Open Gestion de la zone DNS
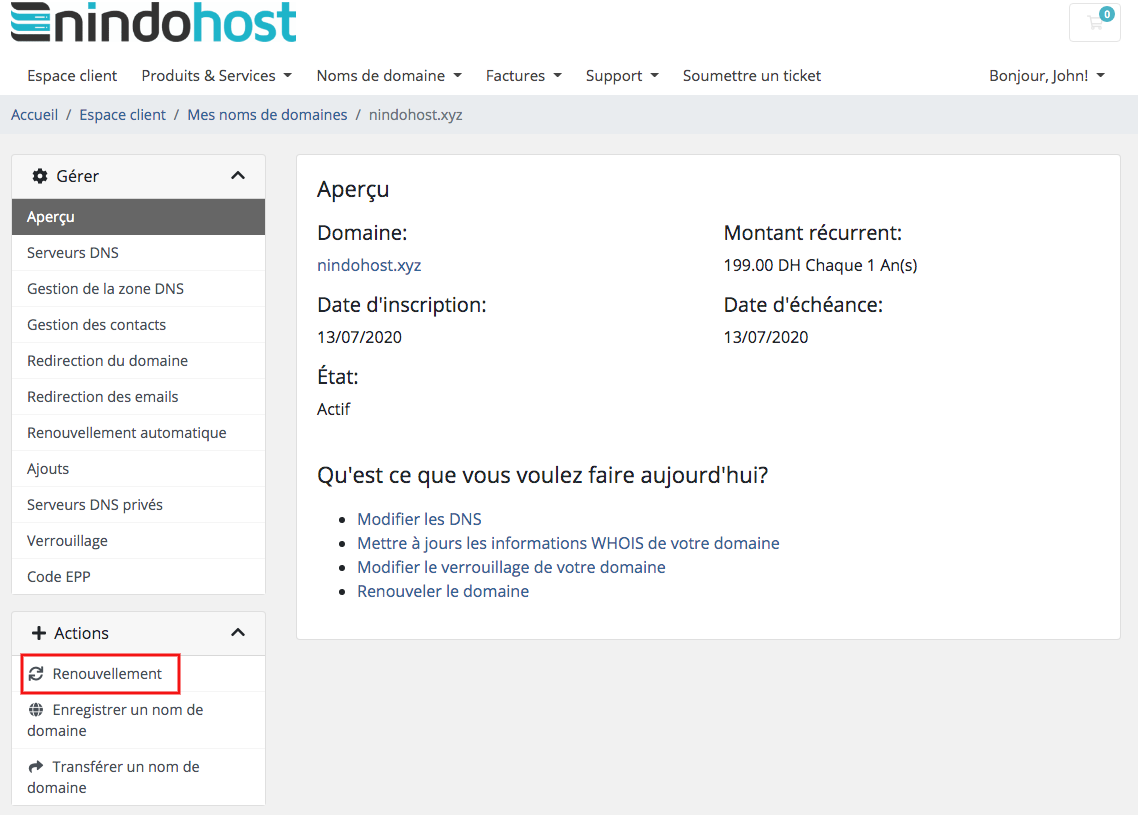This screenshot has height=815, width=1138. 139,289
